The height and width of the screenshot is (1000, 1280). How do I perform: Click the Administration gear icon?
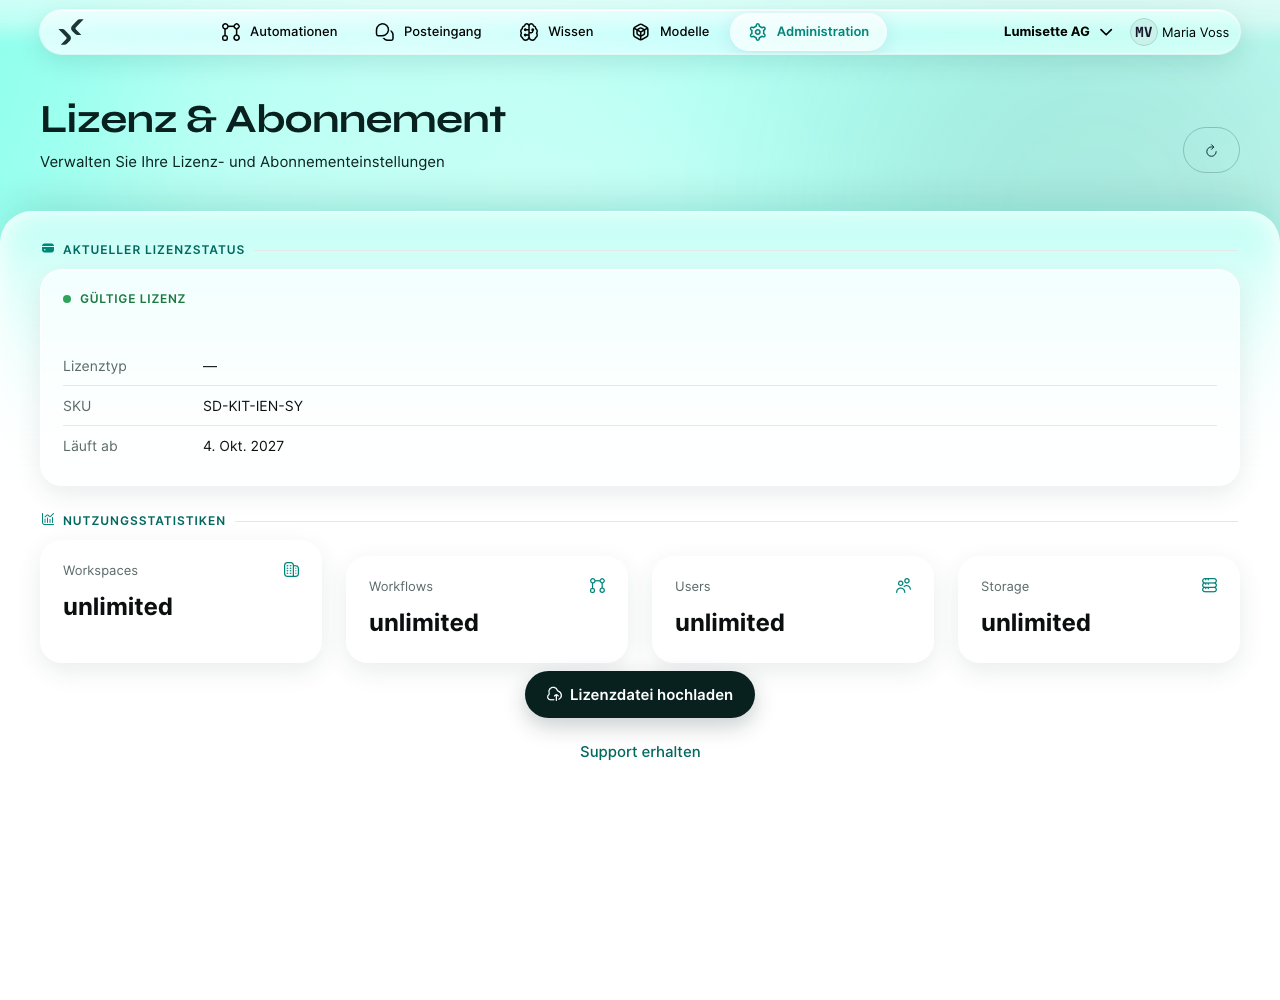click(x=758, y=32)
